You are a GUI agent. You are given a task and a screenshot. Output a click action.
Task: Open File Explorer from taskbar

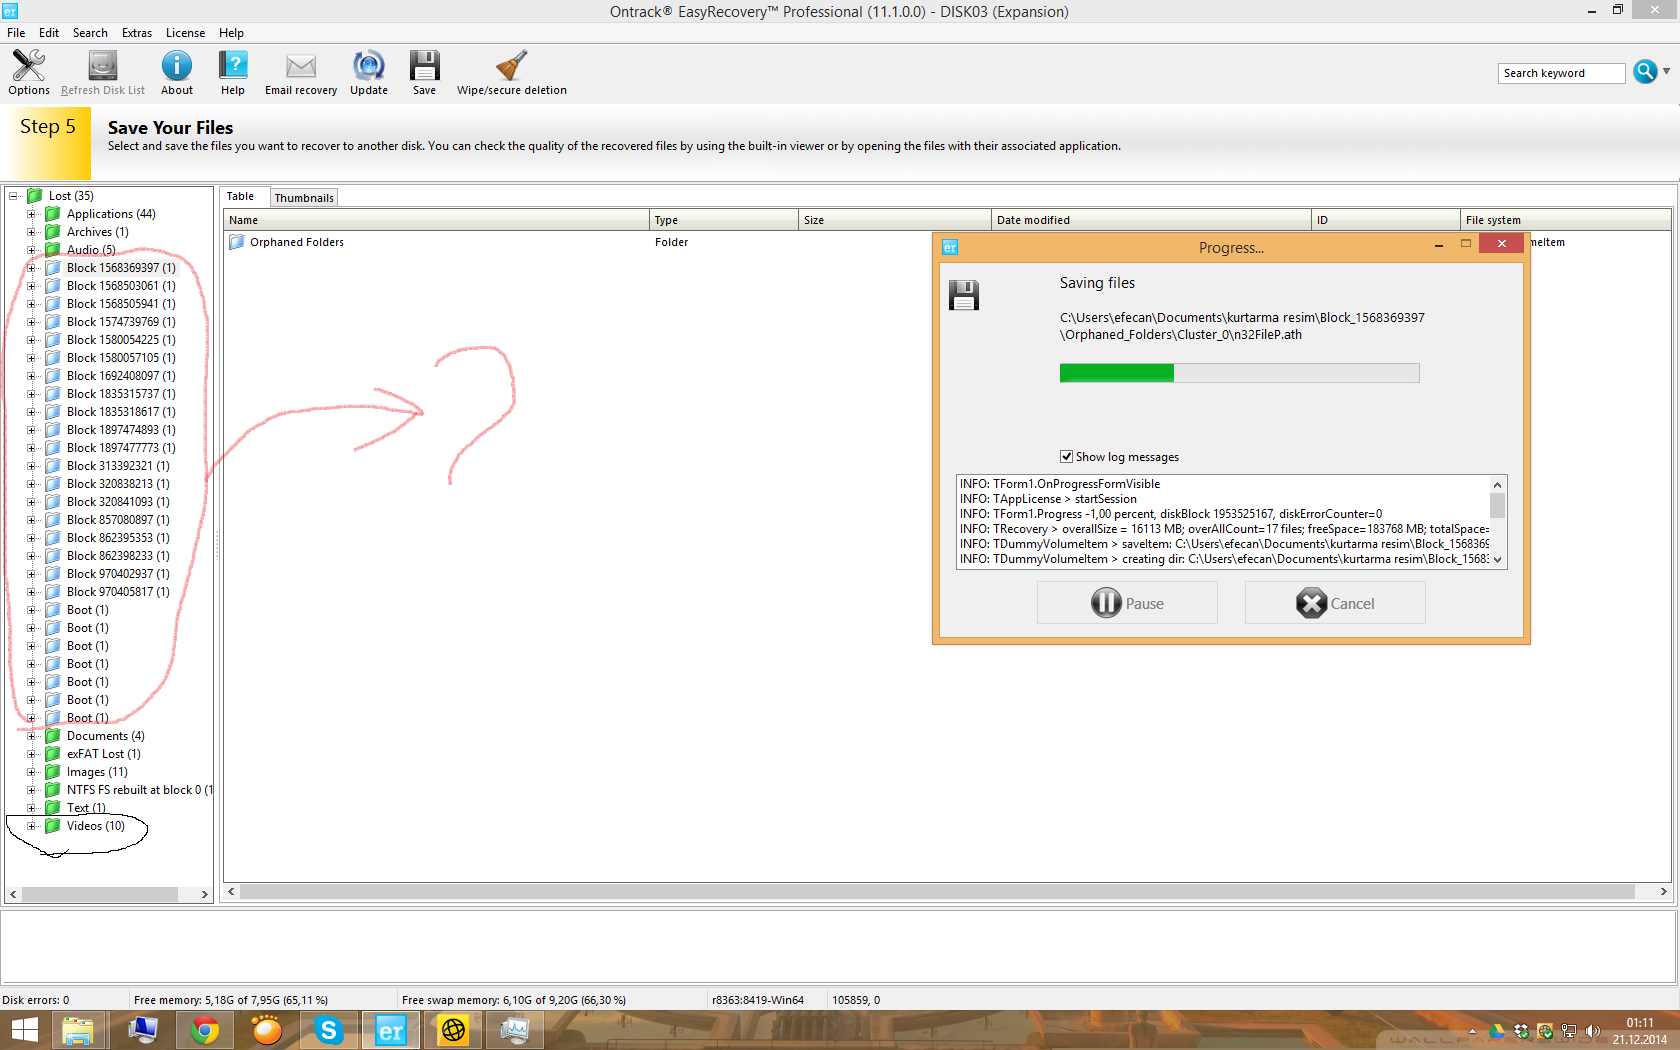78,1030
